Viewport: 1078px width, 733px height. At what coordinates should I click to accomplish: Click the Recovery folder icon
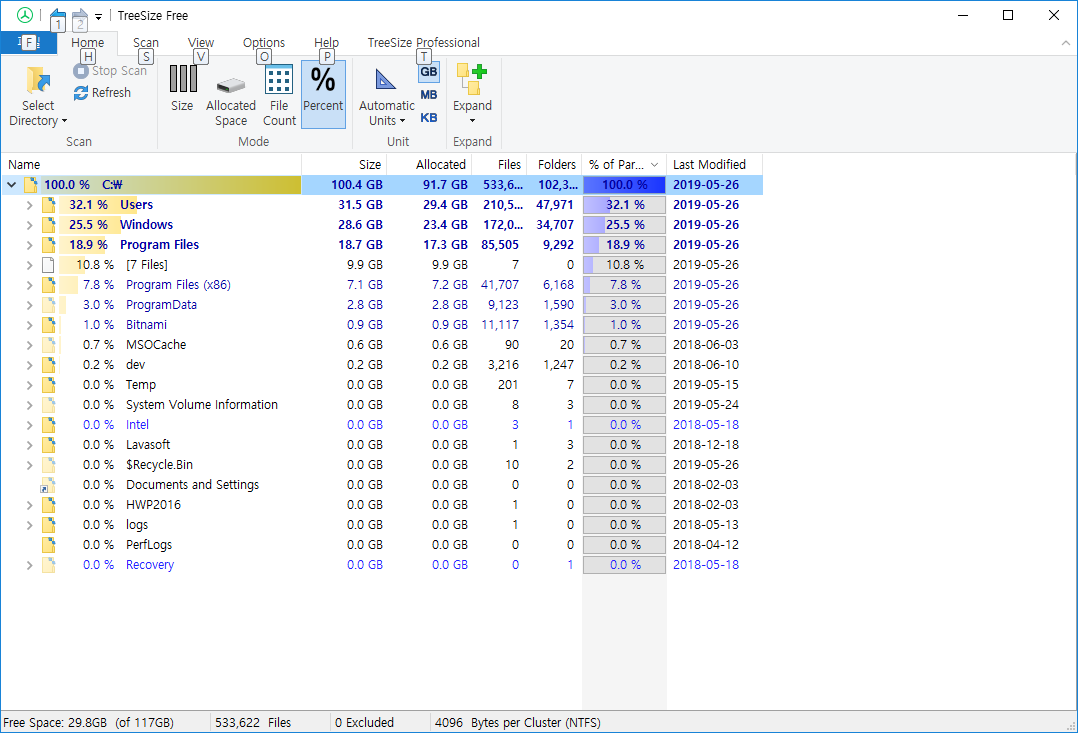click(x=48, y=565)
